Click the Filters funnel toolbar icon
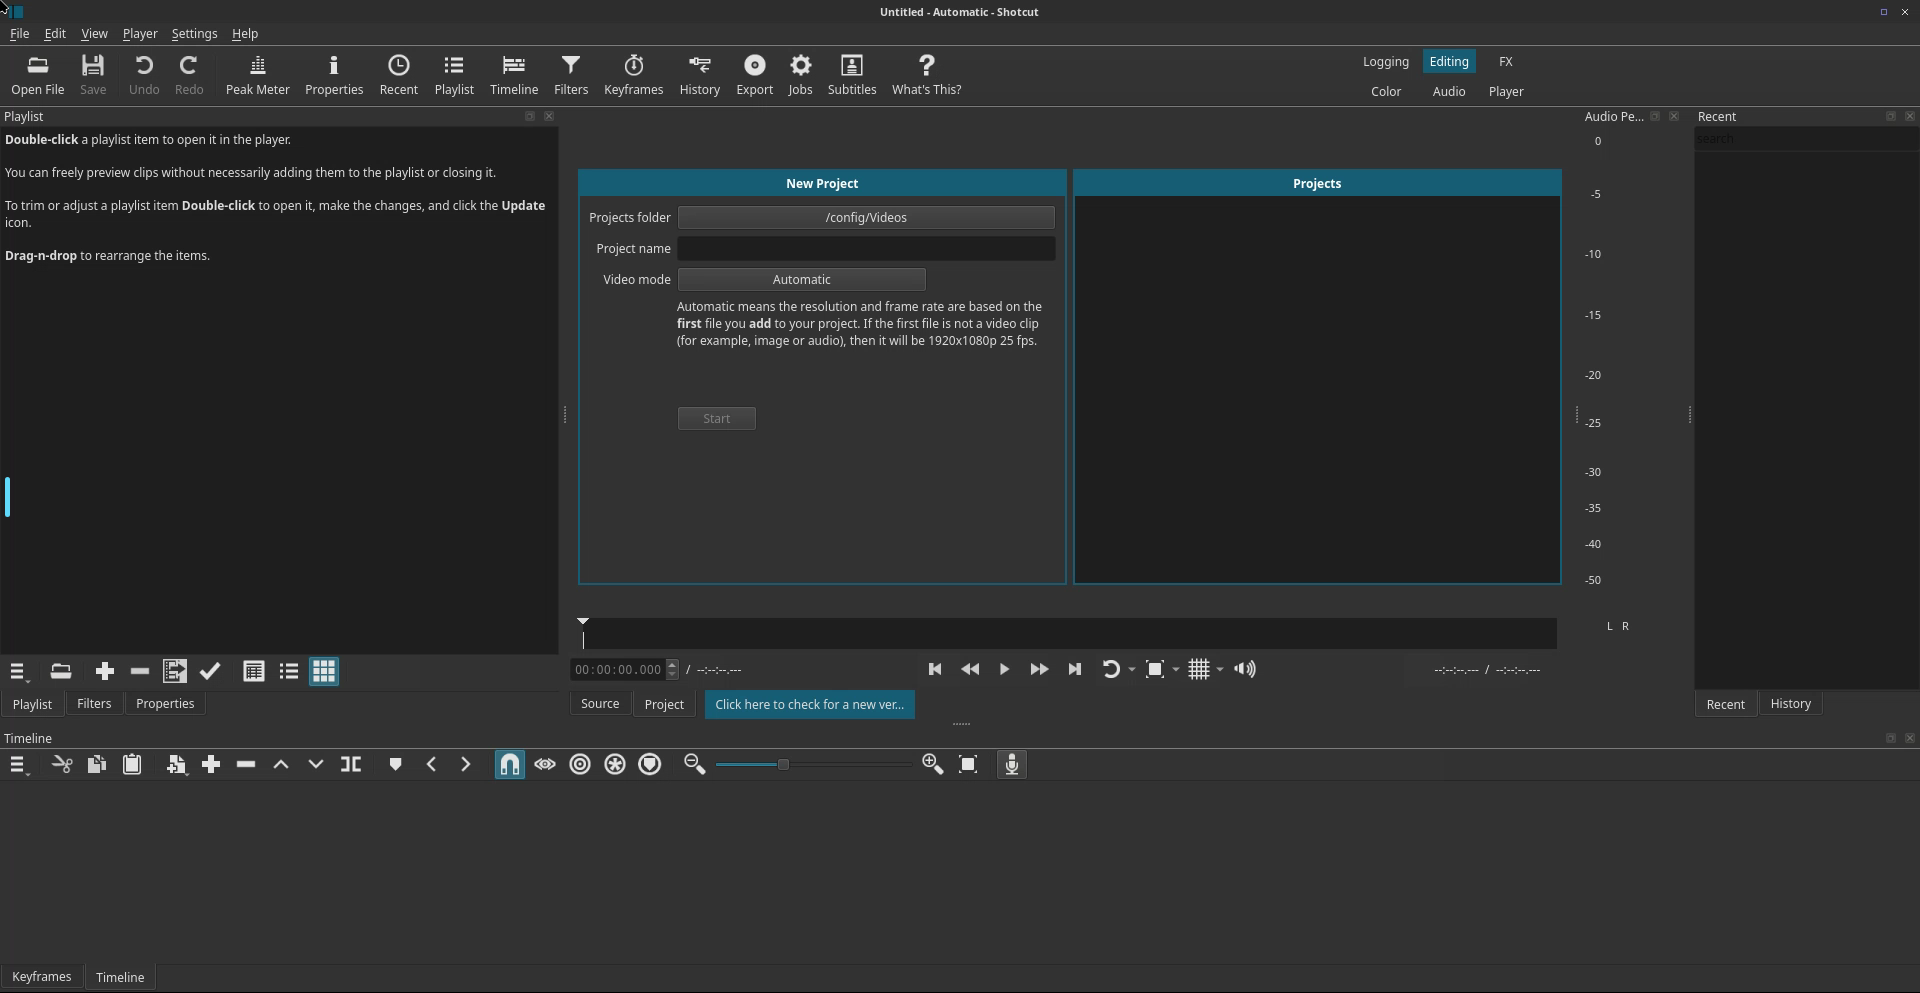The image size is (1920, 993). [x=570, y=75]
